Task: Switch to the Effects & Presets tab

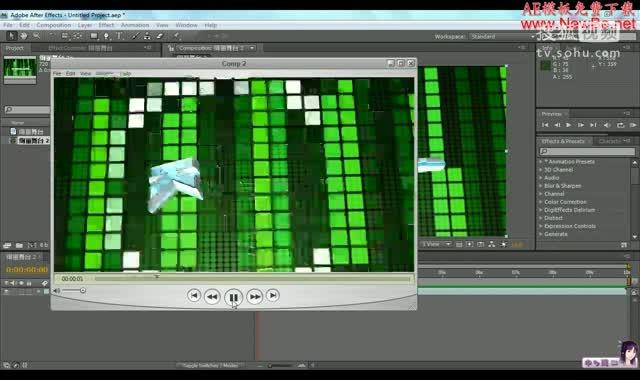Action: [x=563, y=141]
